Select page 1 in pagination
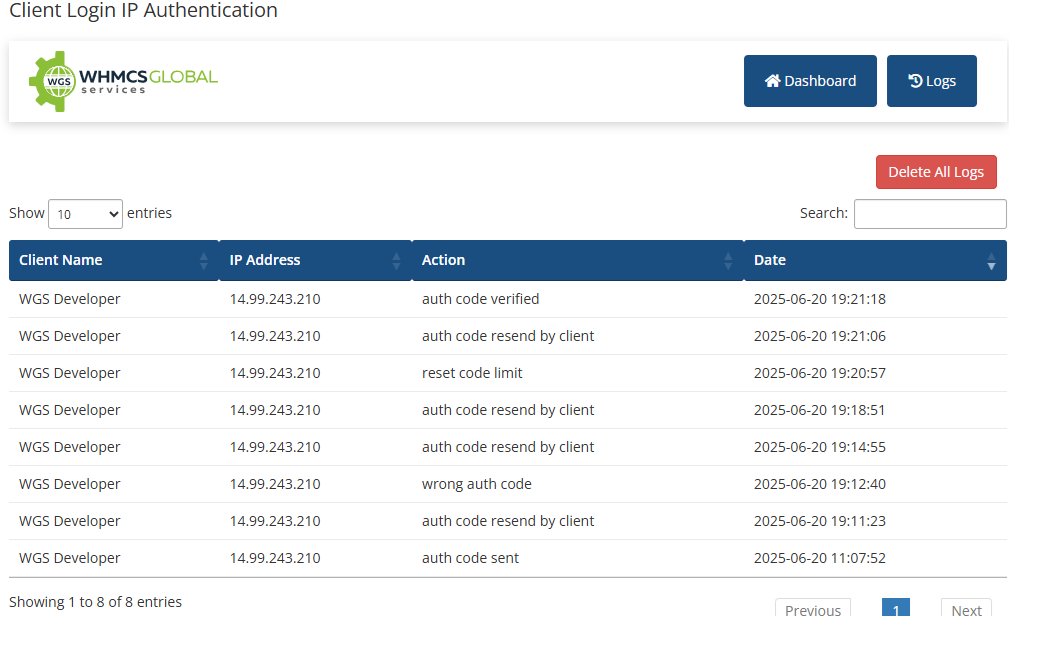The width and height of the screenshot is (1056, 659). pos(896,609)
